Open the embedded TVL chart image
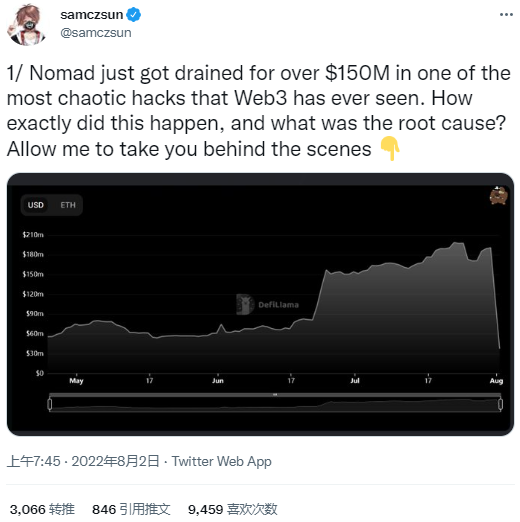Screen dimensions: 520x522 coord(260,304)
